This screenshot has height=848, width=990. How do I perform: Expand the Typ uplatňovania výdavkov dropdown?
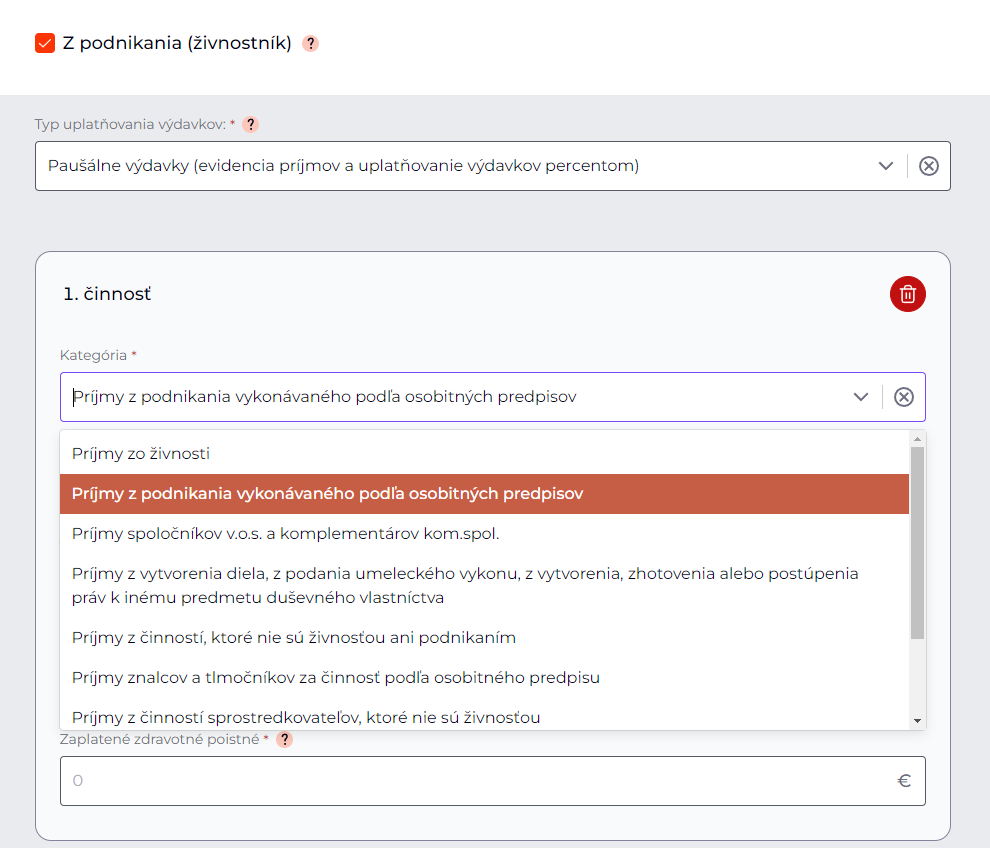(885, 166)
